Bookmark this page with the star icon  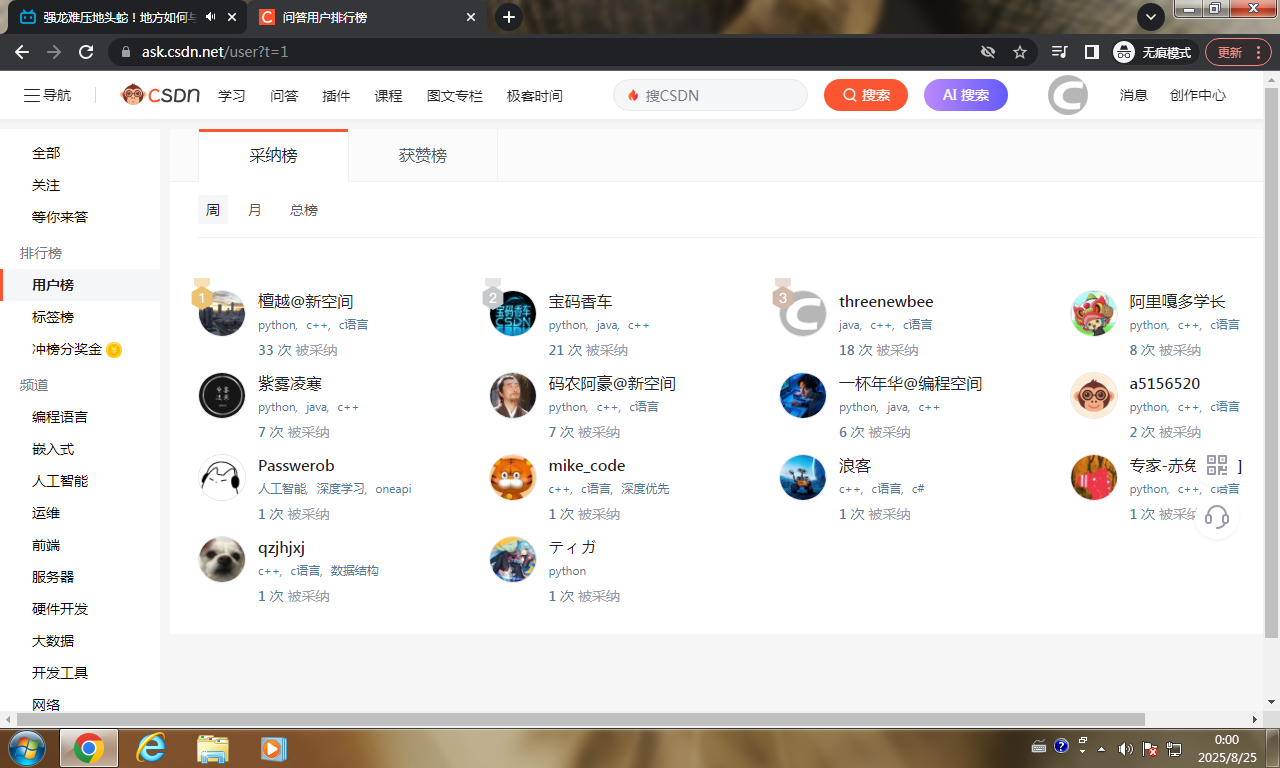click(x=1020, y=52)
